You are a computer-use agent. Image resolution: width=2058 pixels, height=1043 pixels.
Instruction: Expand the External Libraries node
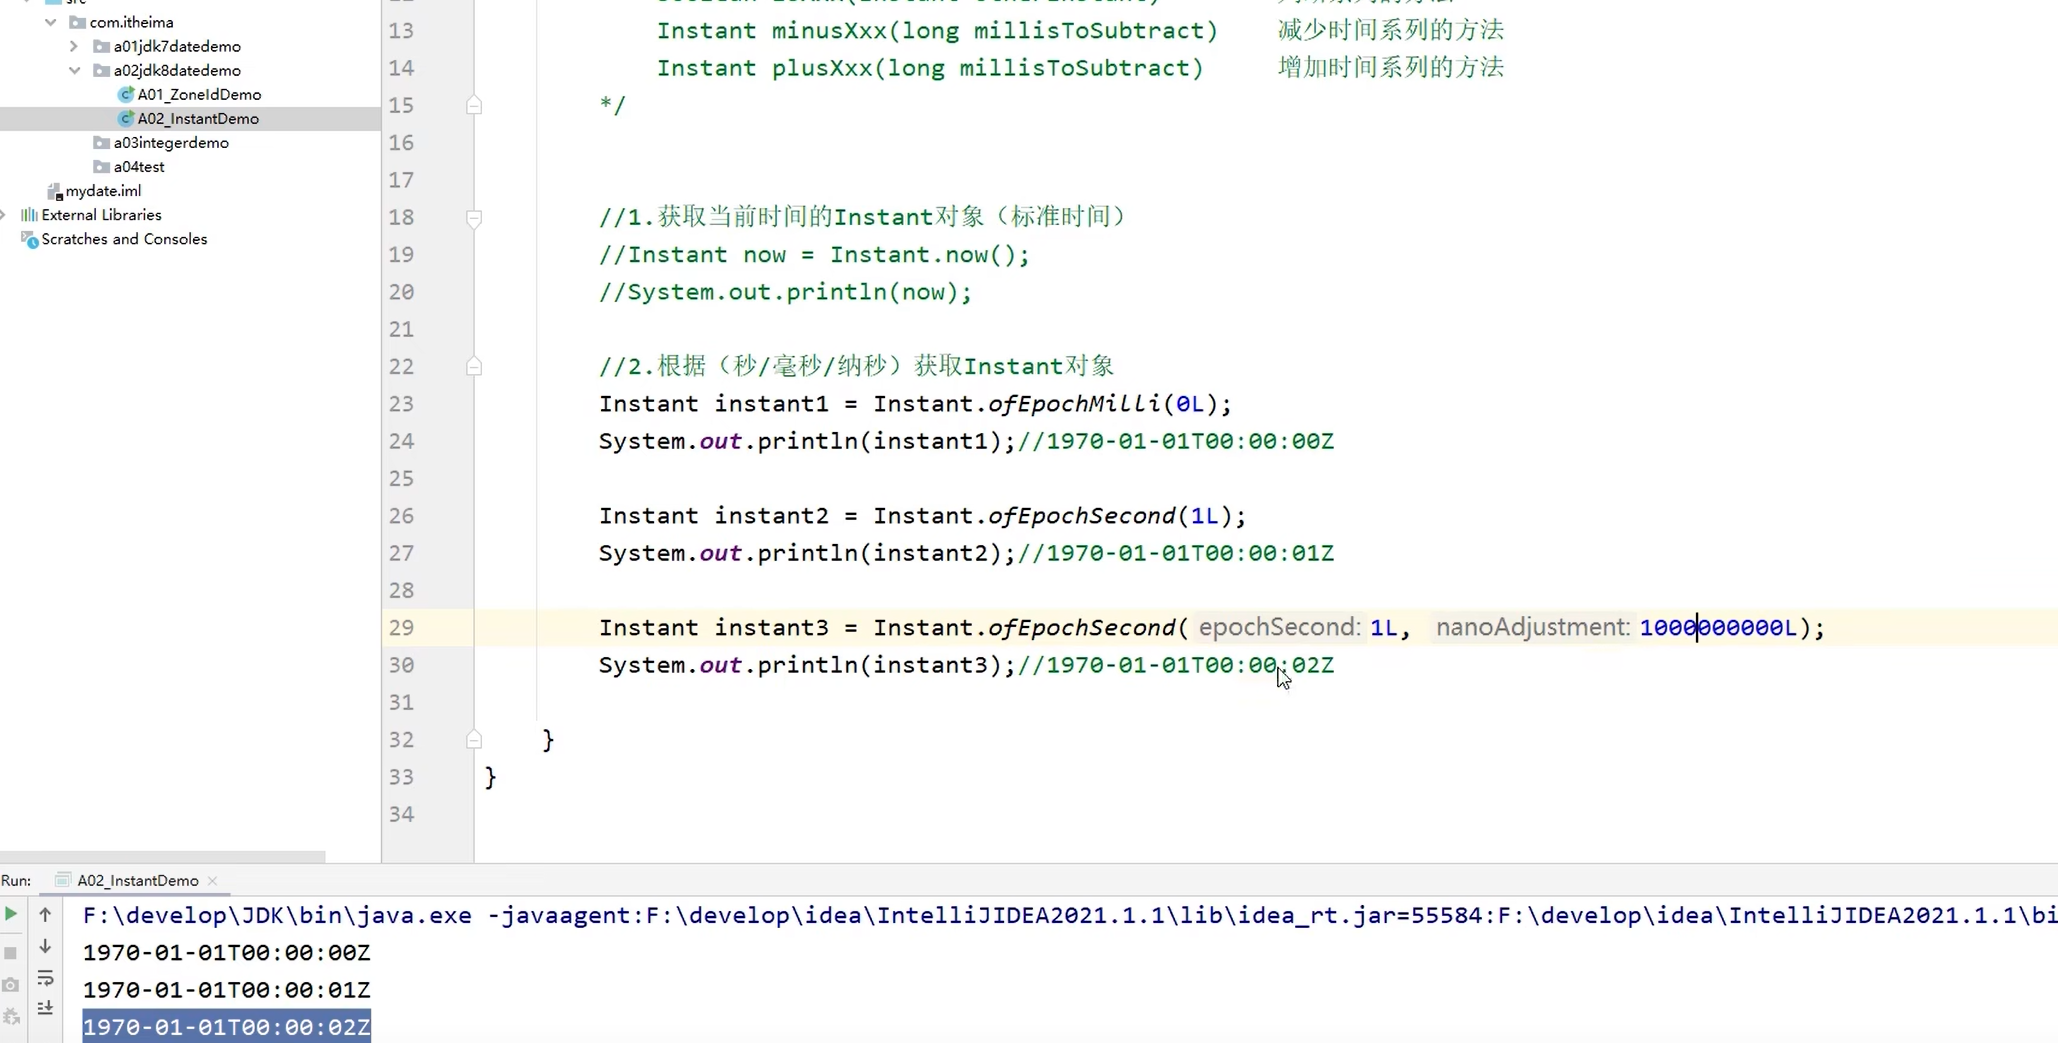coord(7,214)
